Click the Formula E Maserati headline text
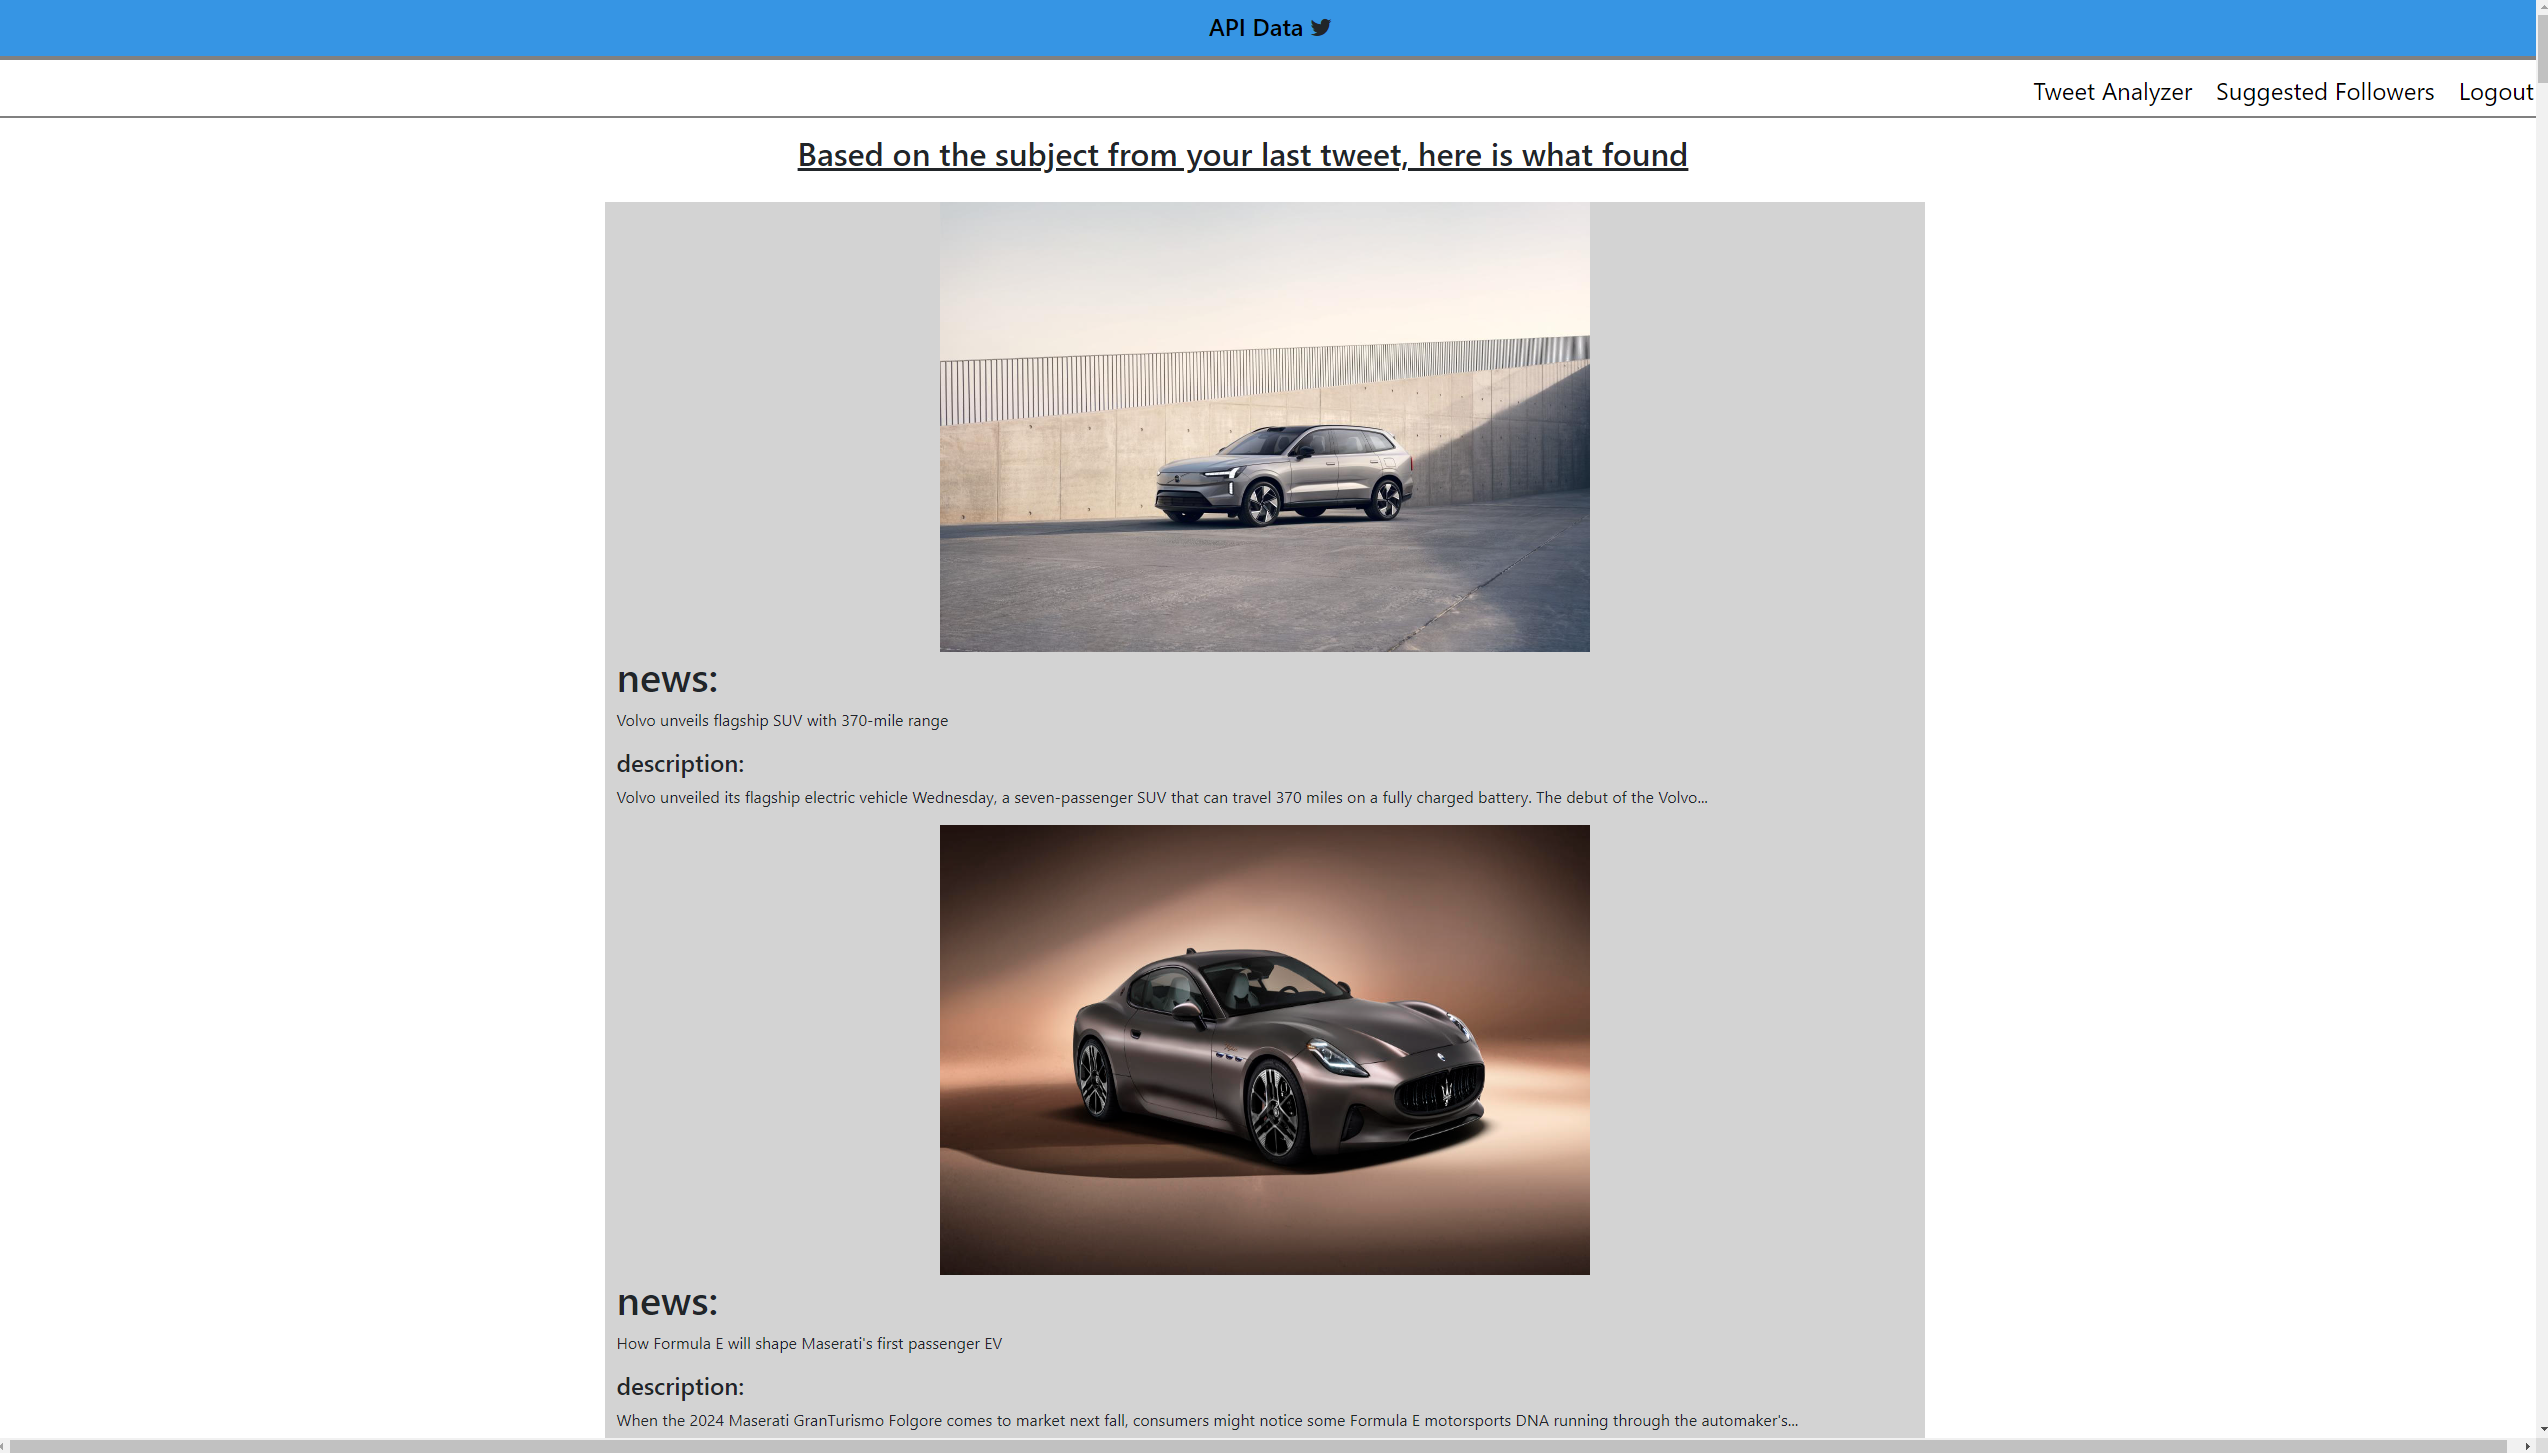The image size is (2548, 1453). (x=808, y=1343)
